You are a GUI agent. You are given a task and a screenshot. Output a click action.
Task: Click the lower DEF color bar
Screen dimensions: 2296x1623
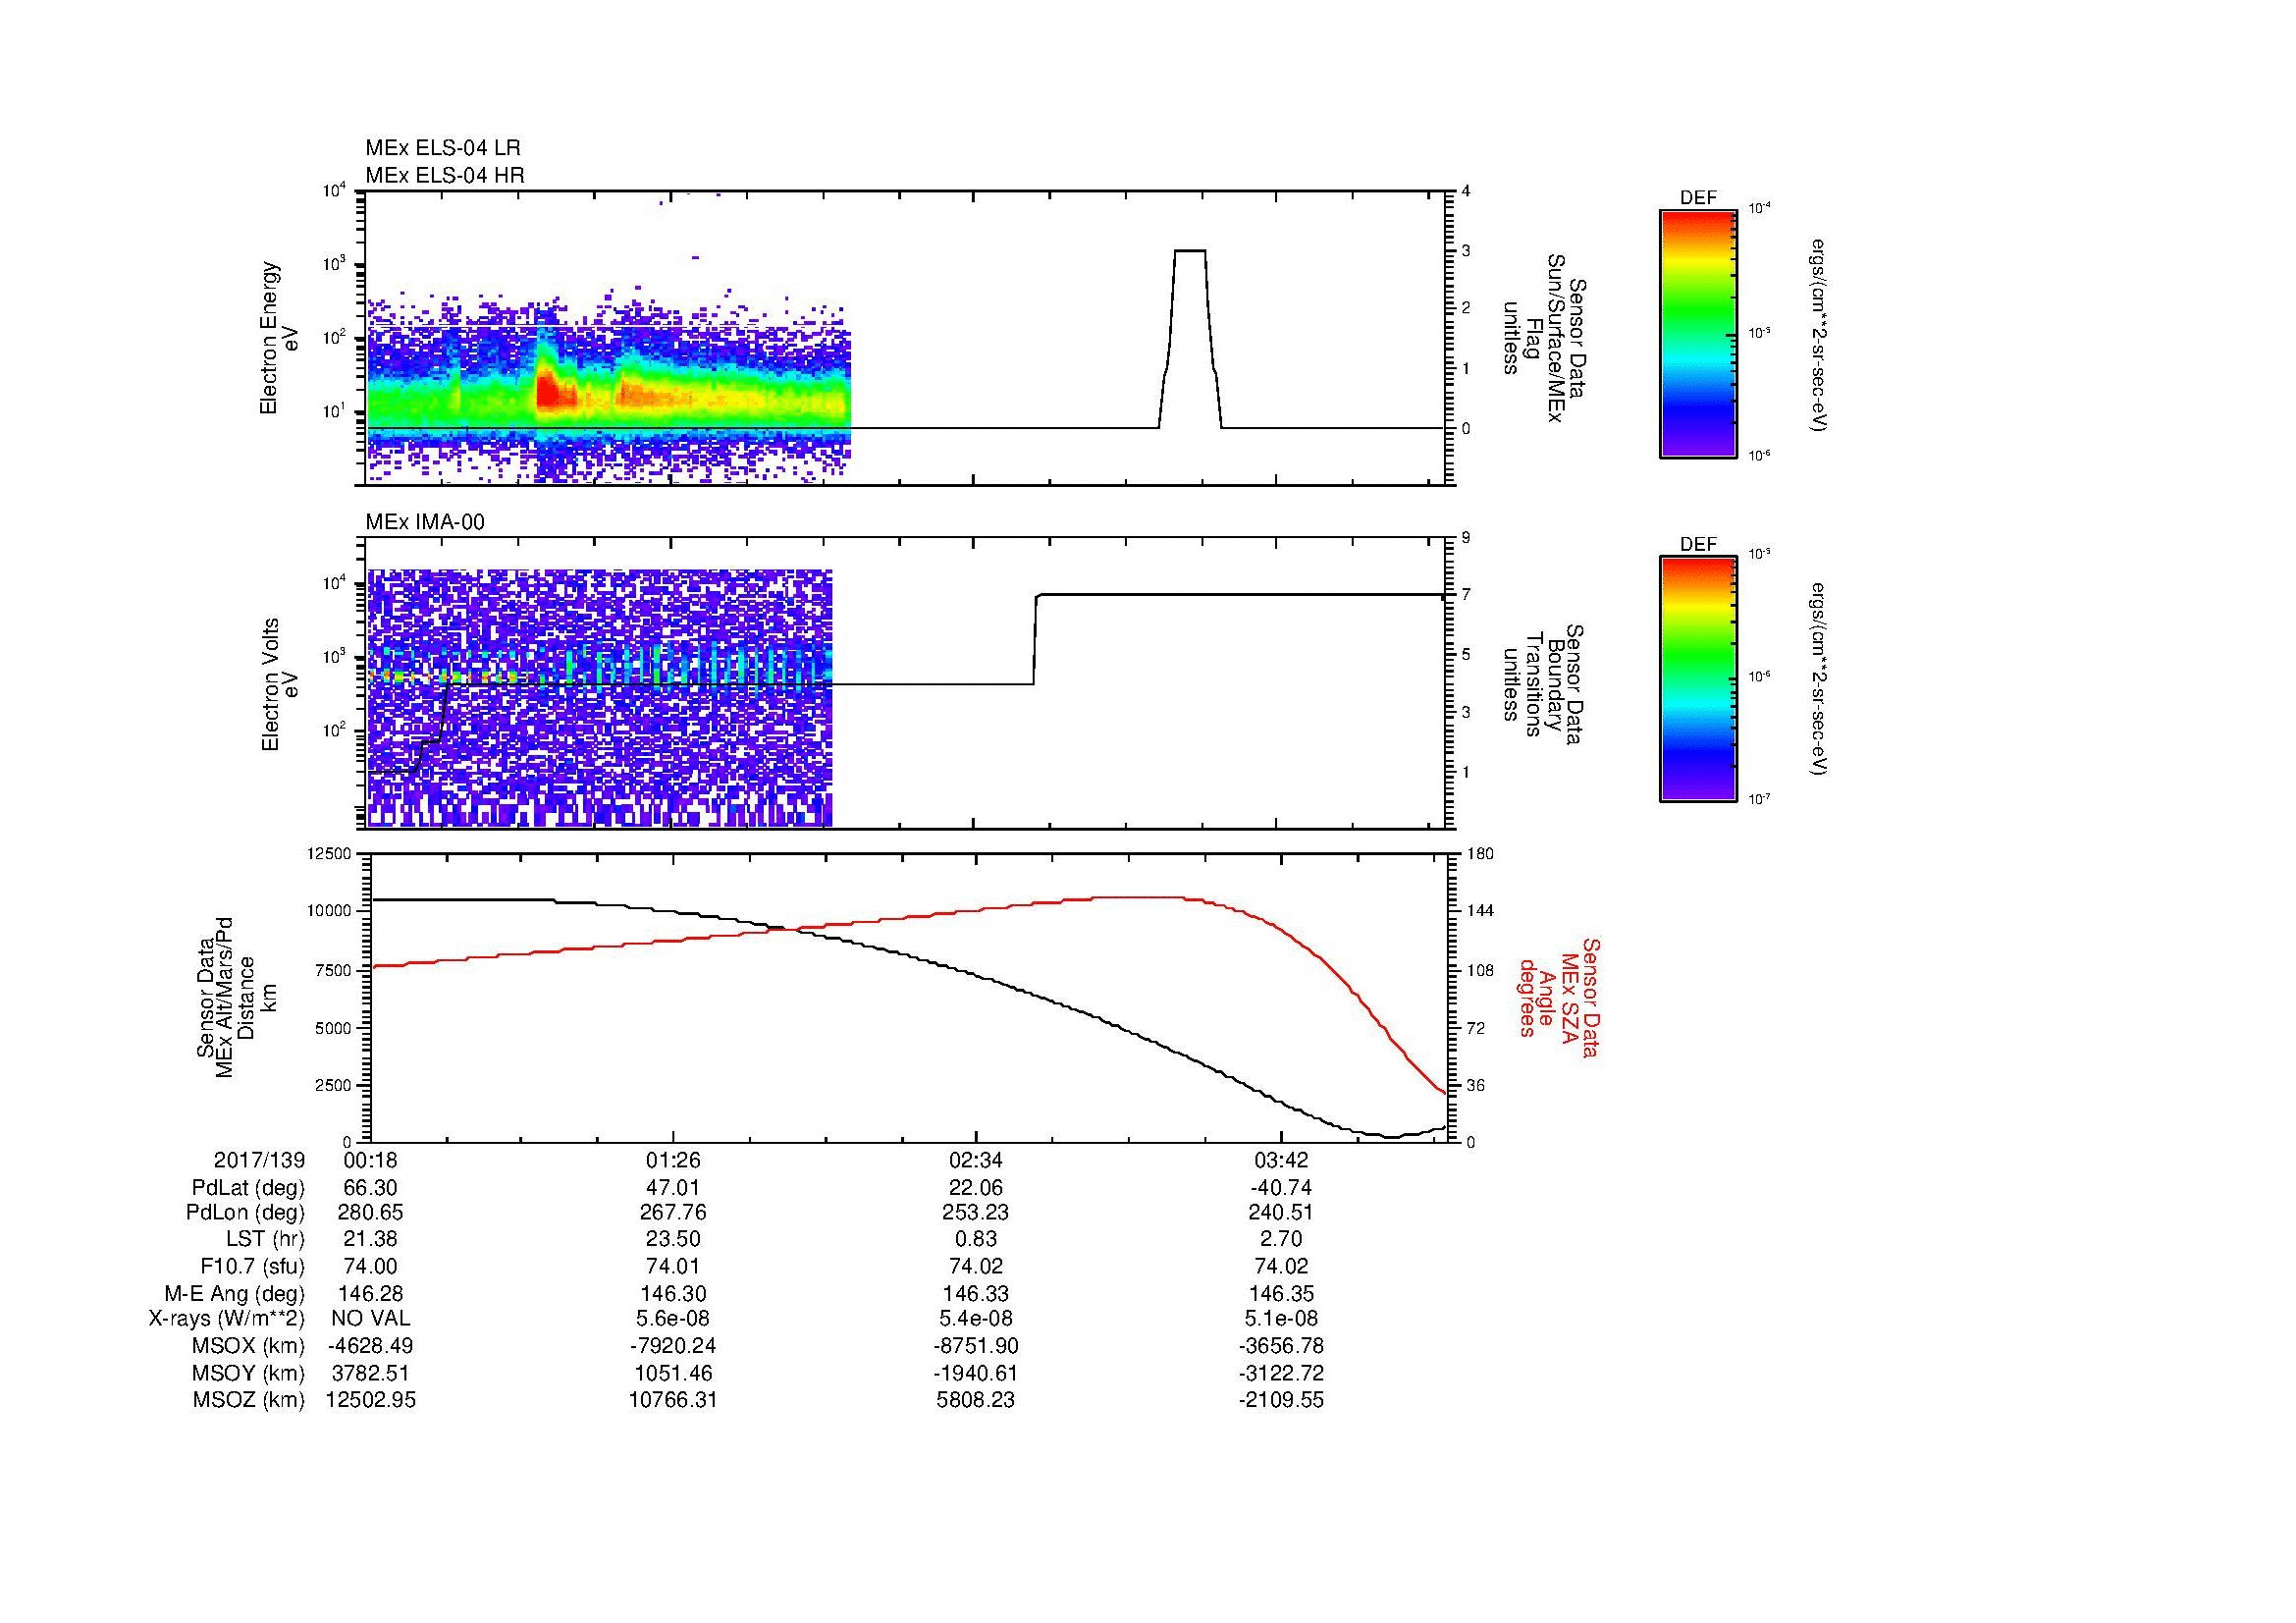click(x=1698, y=680)
